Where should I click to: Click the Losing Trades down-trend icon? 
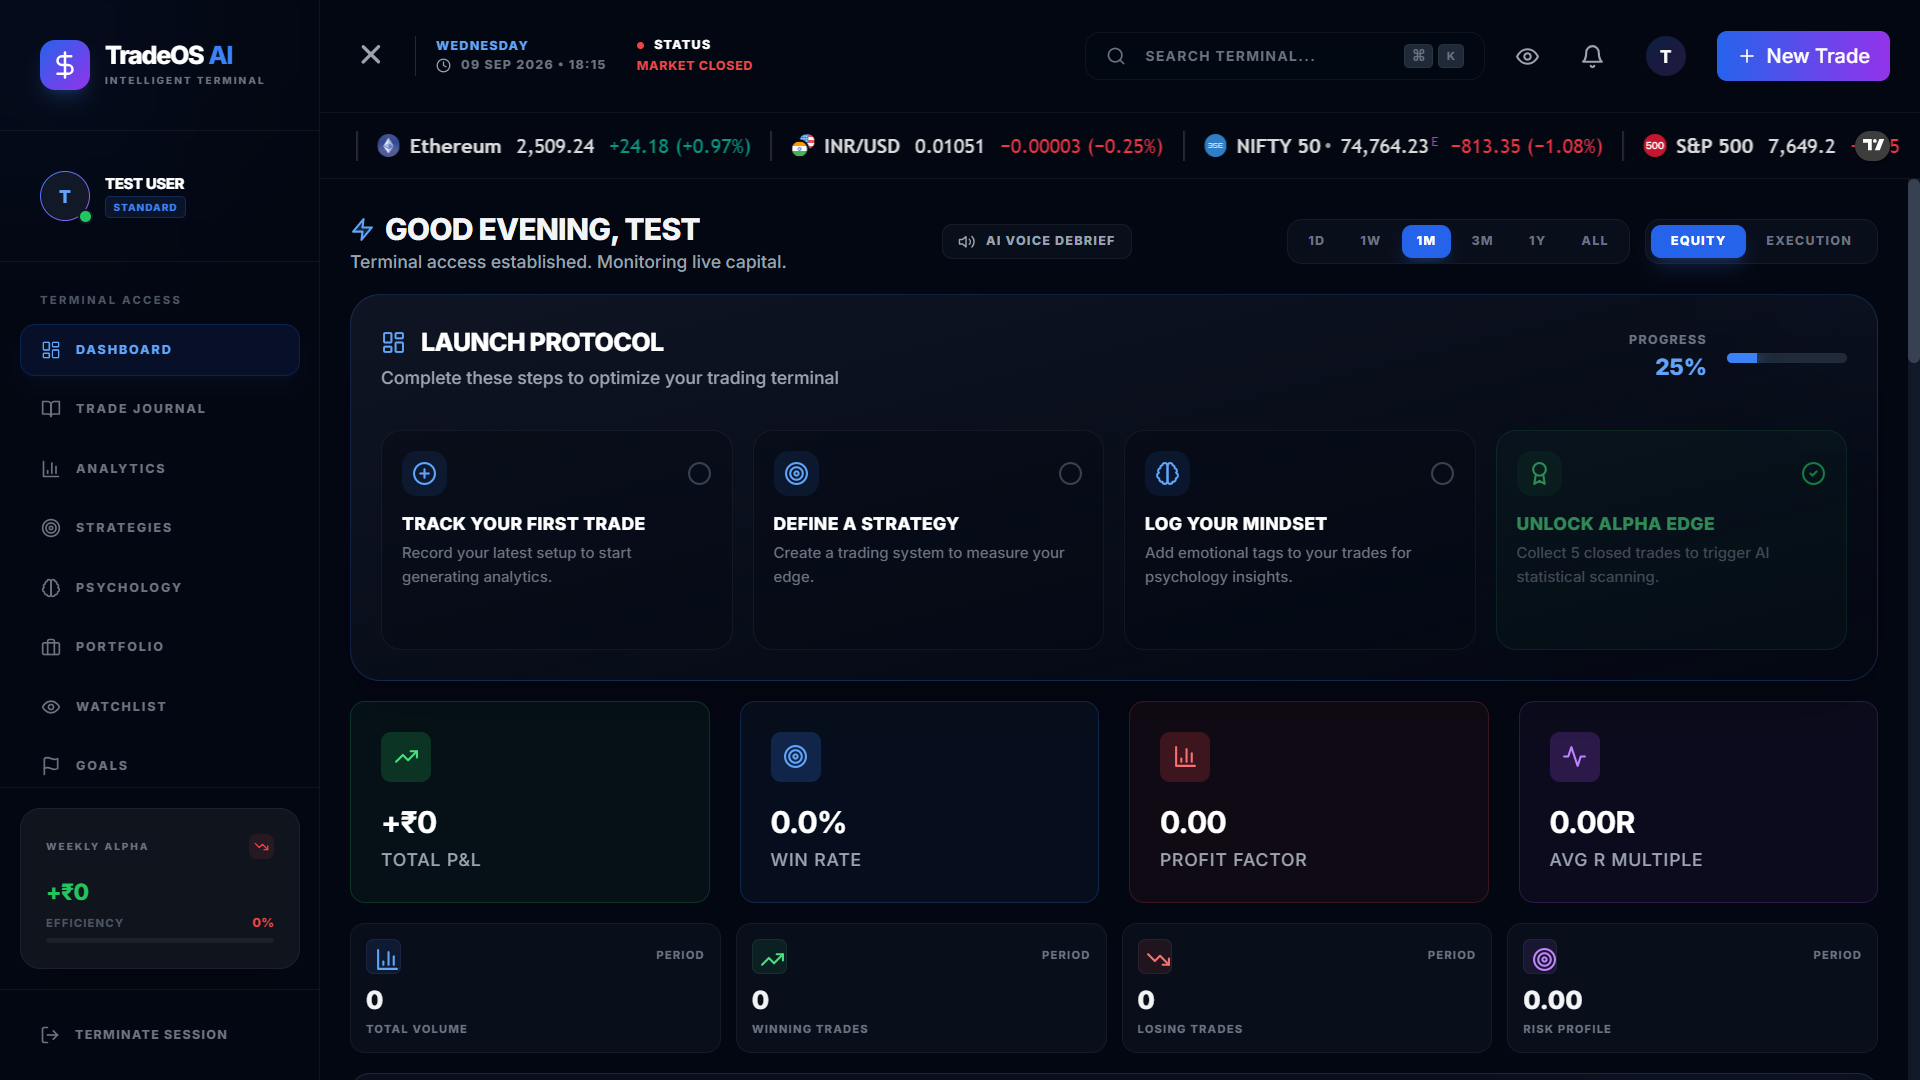tap(1156, 958)
